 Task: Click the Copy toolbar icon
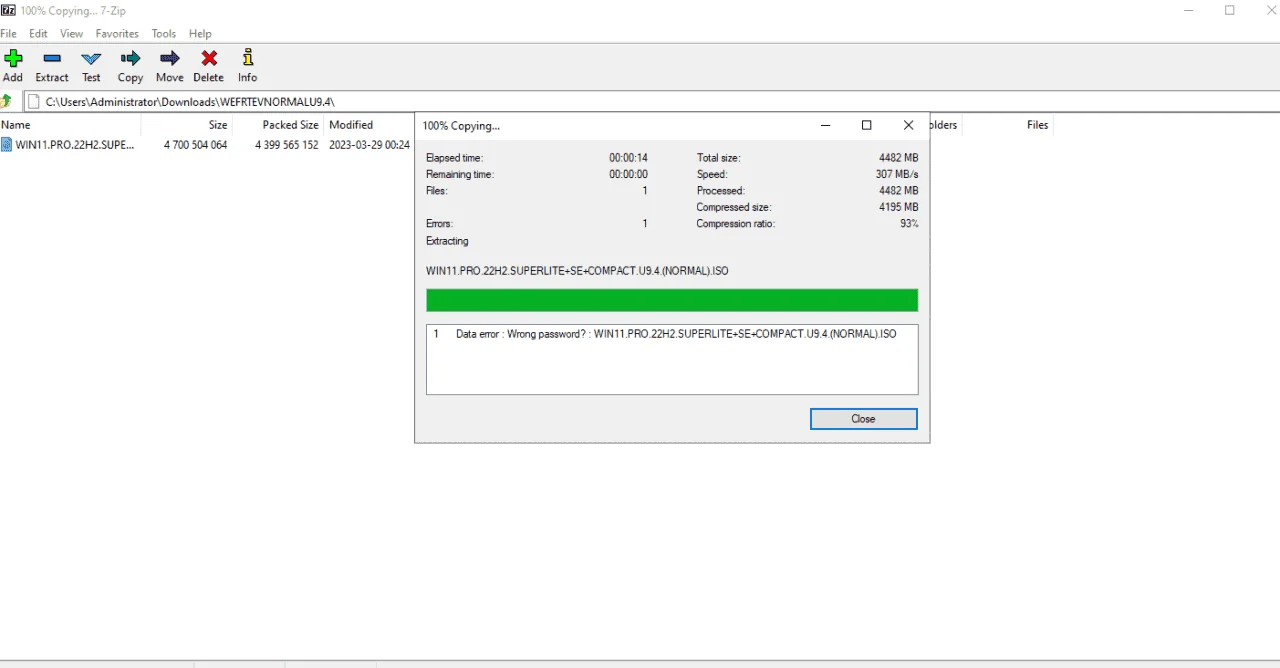(130, 59)
